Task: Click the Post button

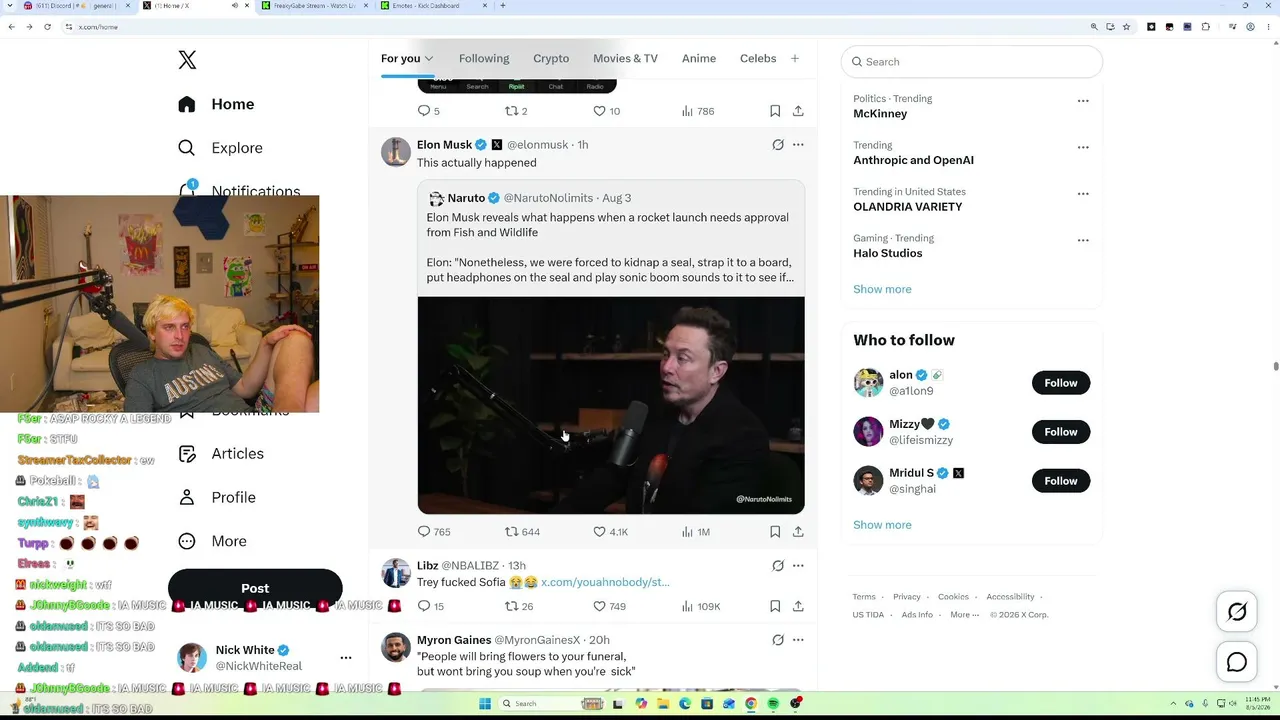Action: point(255,589)
